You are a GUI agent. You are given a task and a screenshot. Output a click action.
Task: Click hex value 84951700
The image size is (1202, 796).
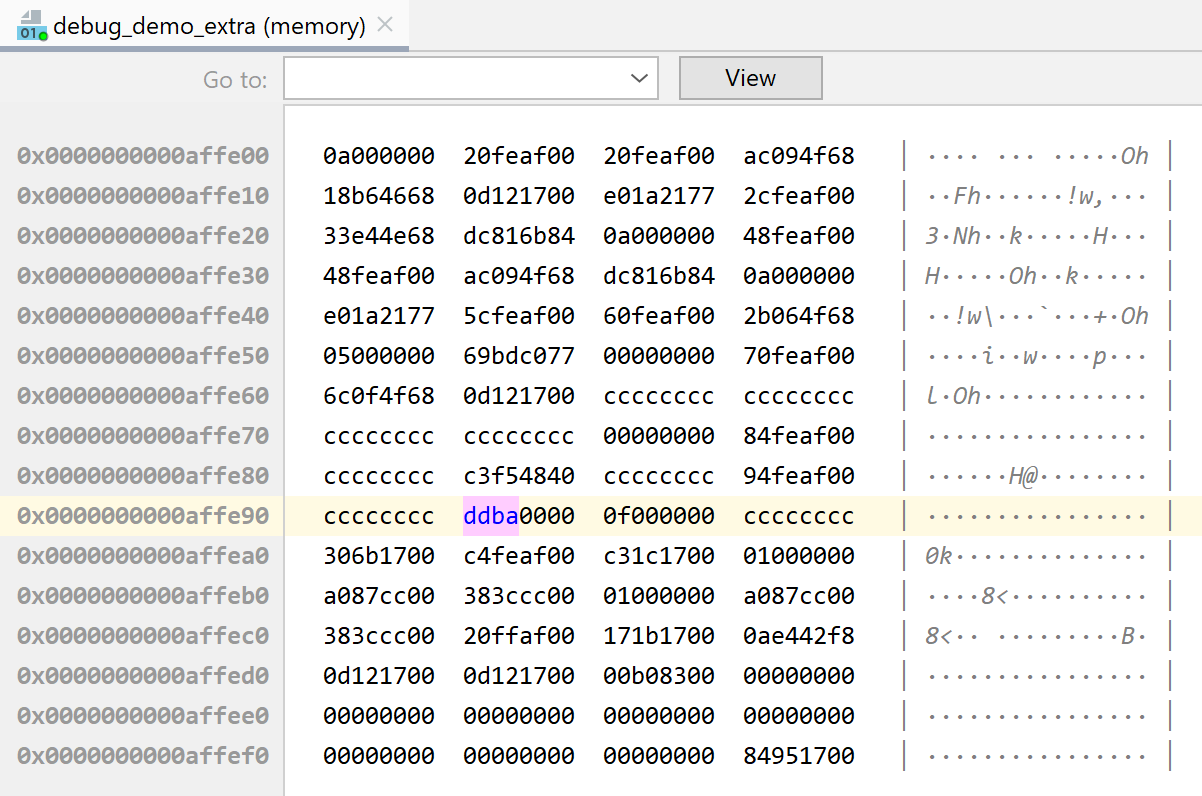(x=799, y=756)
